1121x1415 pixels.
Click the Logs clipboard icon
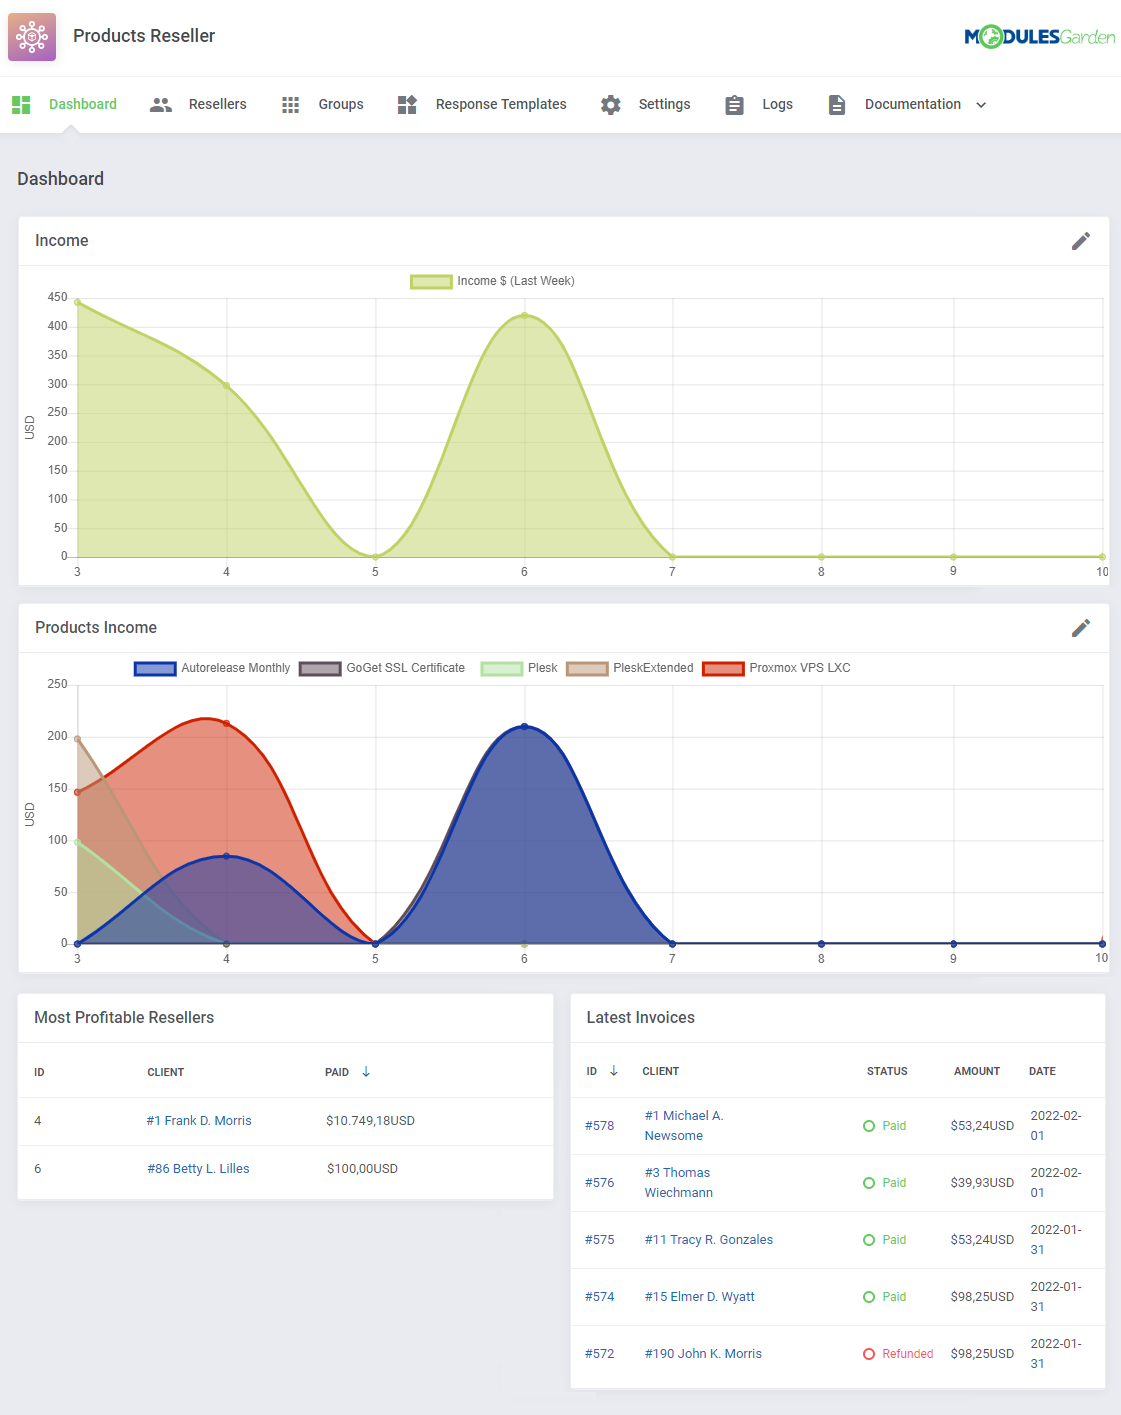click(734, 104)
